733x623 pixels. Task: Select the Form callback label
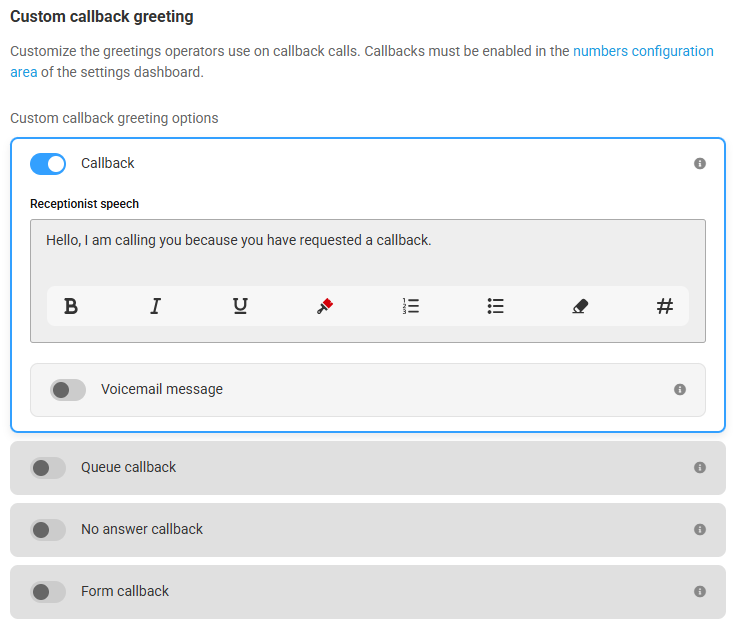[125, 591]
